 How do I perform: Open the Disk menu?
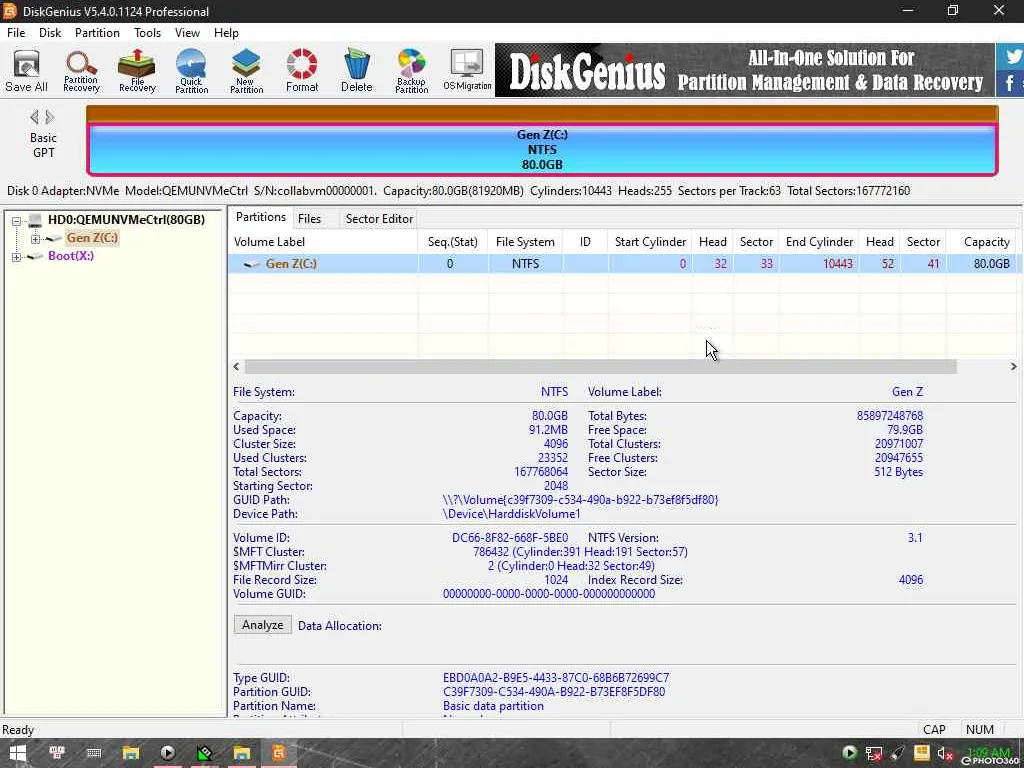pos(50,33)
